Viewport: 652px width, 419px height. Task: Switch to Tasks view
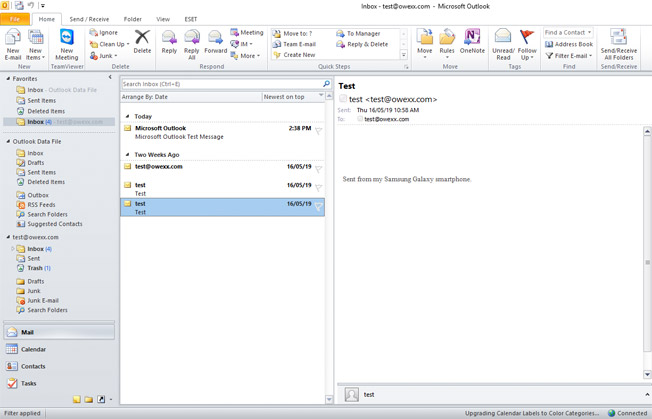pos(59,383)
